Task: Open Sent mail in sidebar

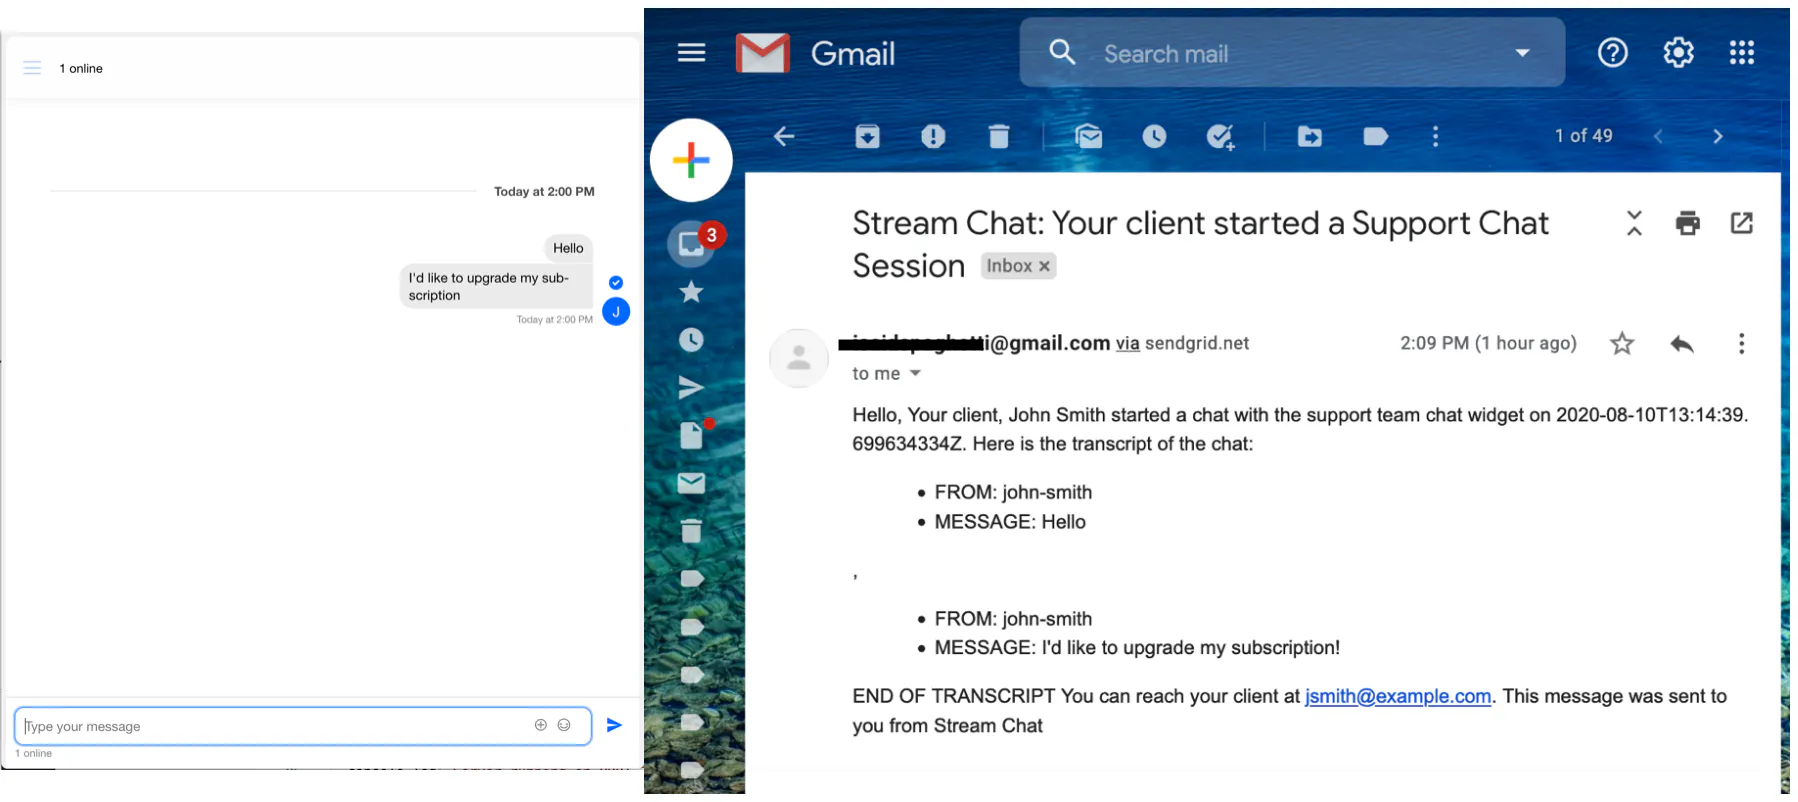Action: [x=691, y=387]
